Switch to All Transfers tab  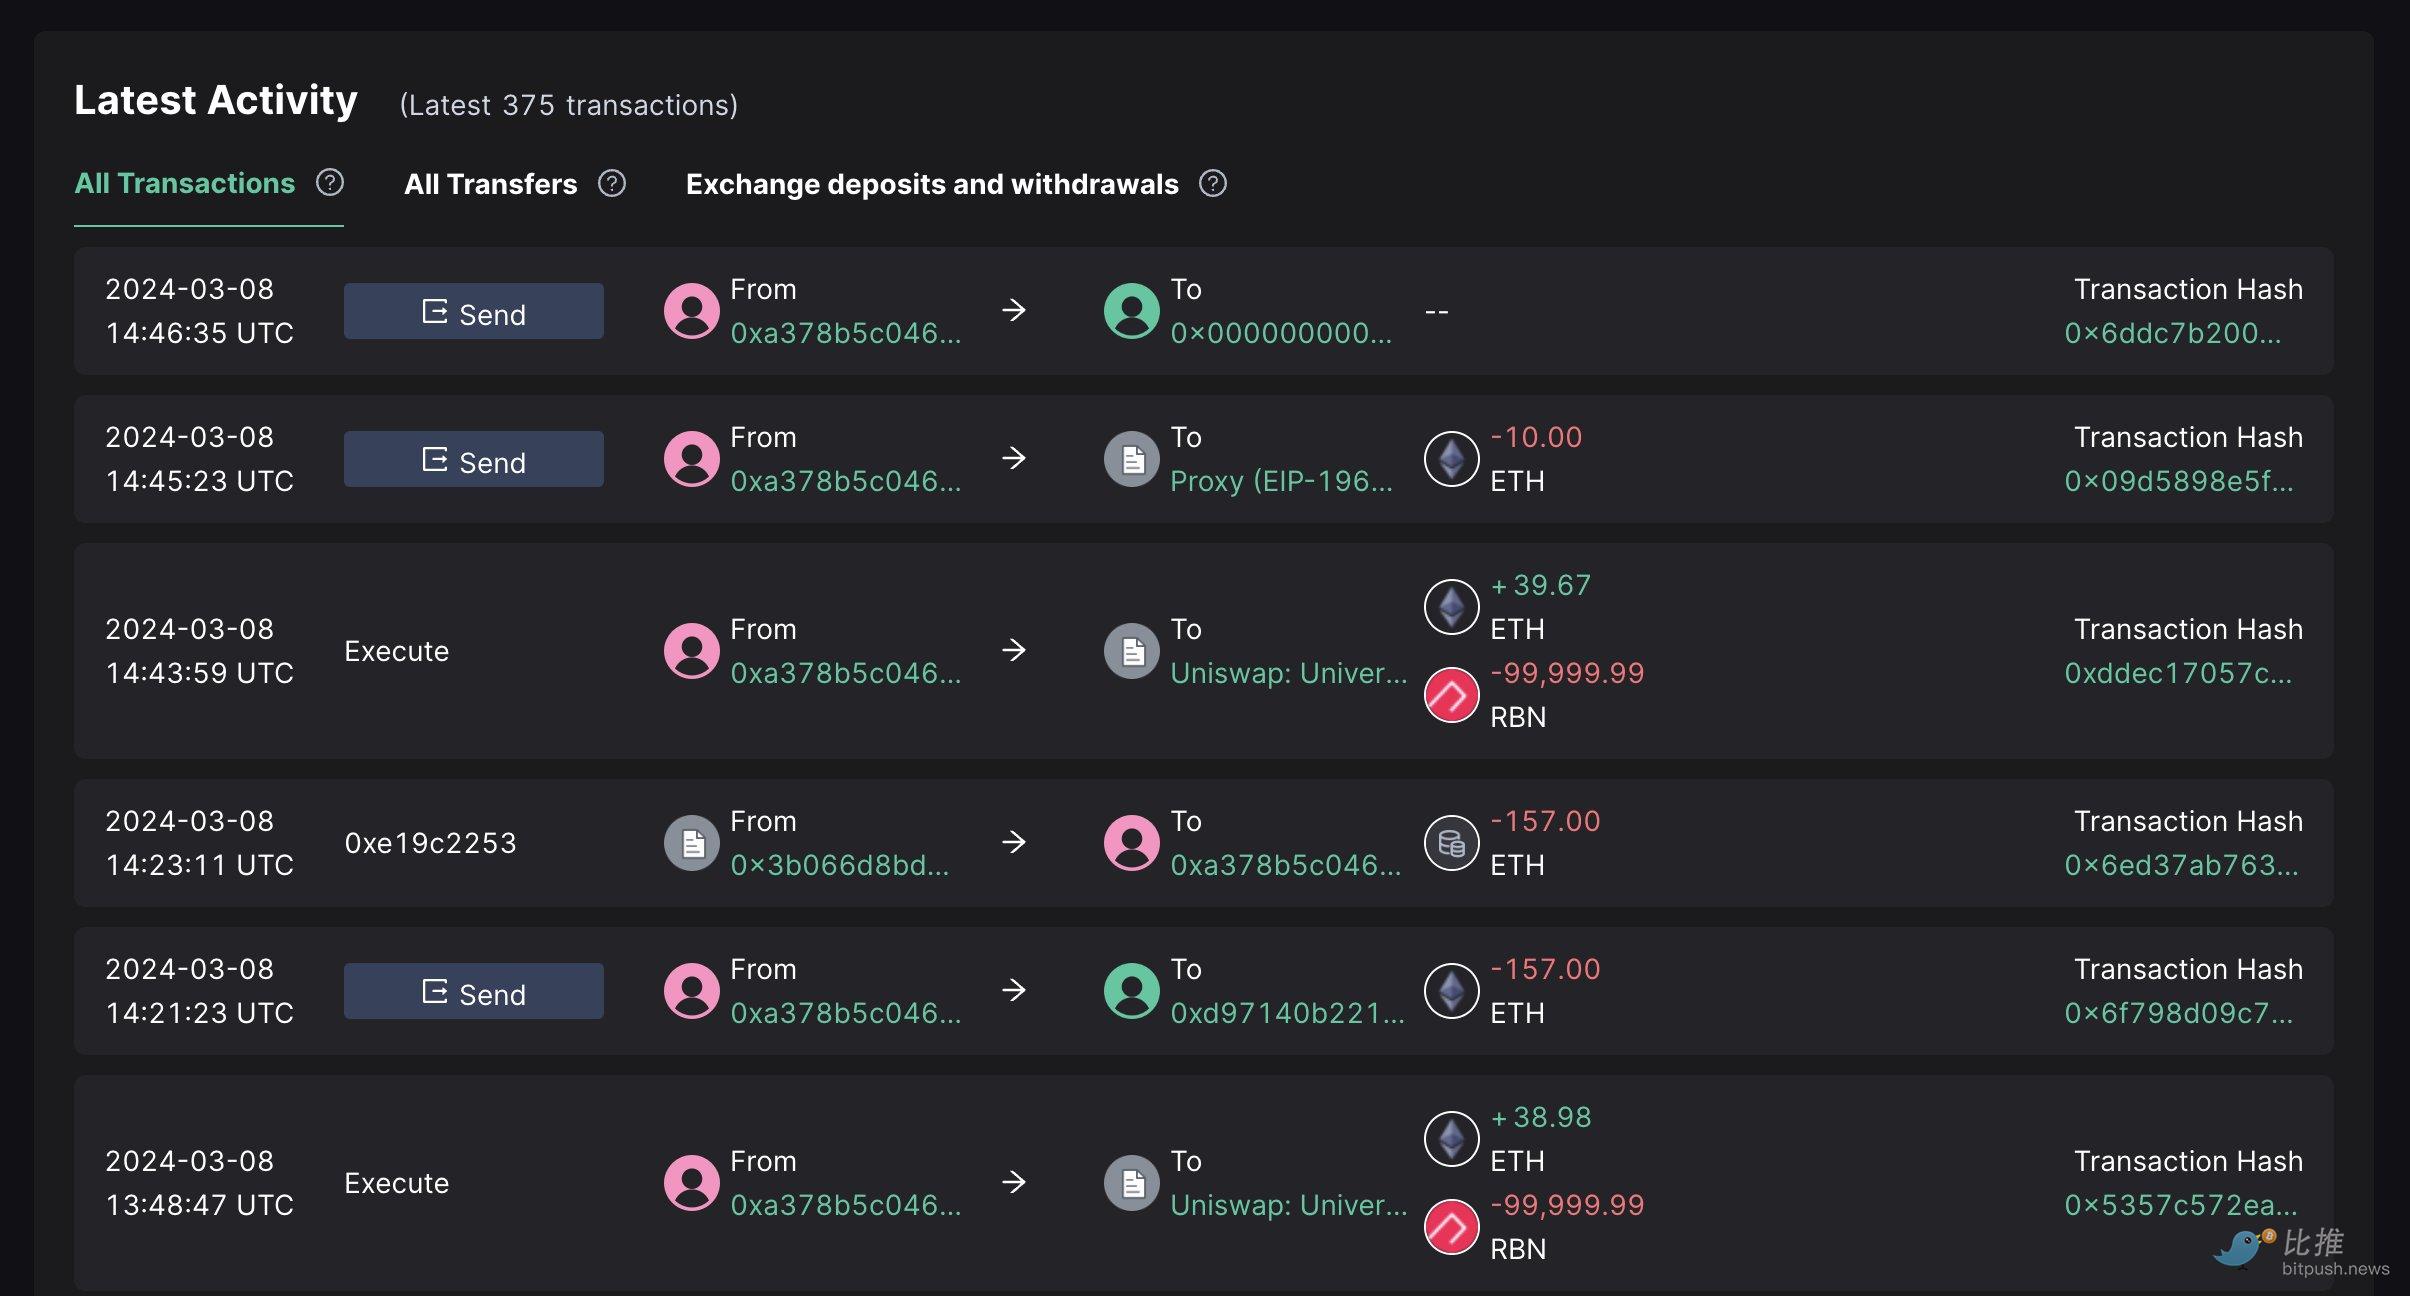tap(490, 184)
